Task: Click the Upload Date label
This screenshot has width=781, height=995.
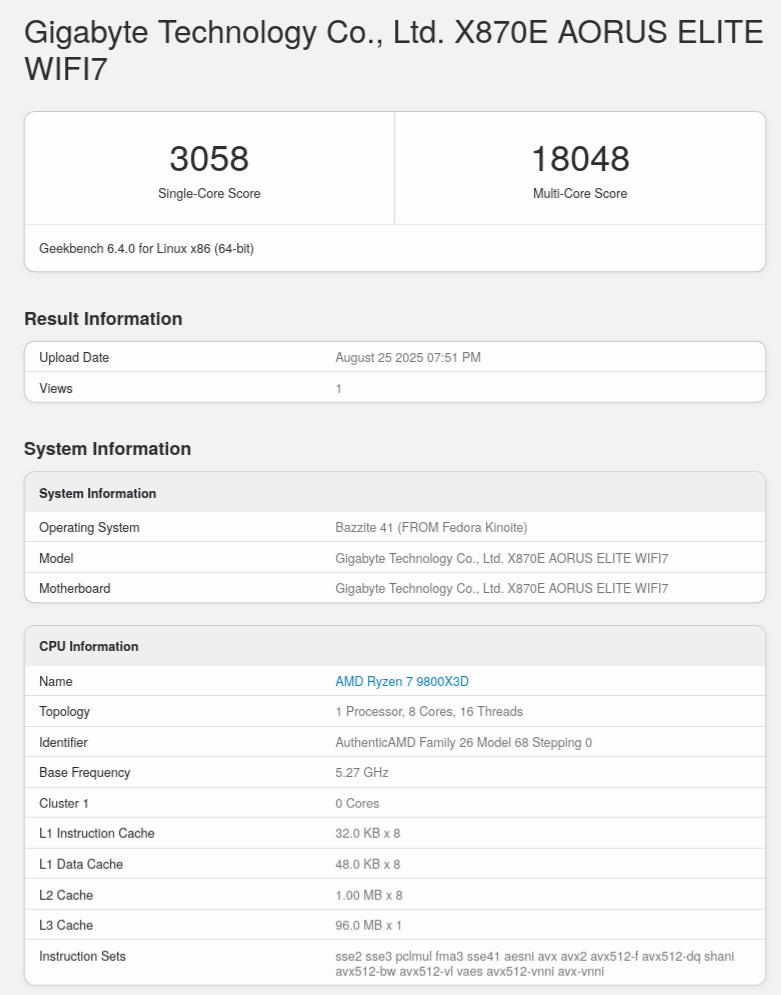Action: pyautogui.click(x=74, y=358)
